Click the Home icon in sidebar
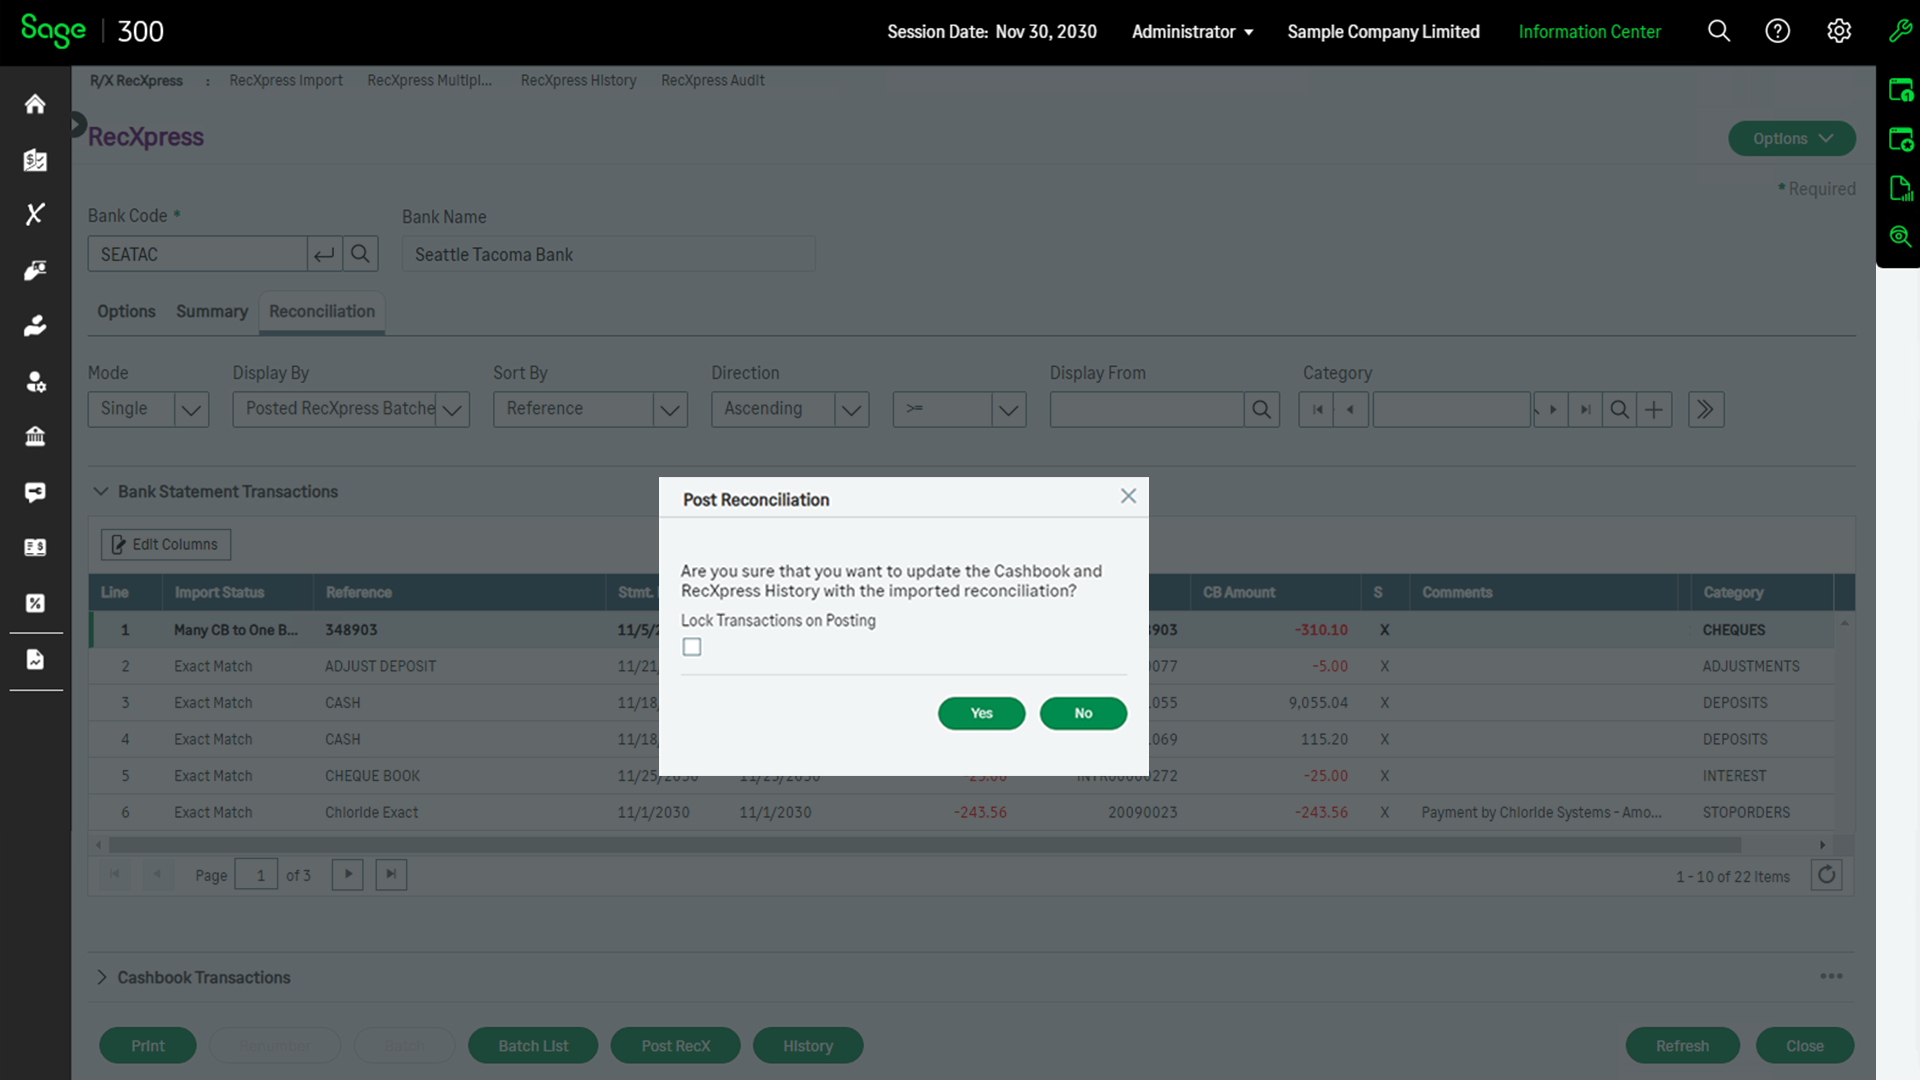The height and width of the screenshot is (1080, 1920). (x=35, y=104)
